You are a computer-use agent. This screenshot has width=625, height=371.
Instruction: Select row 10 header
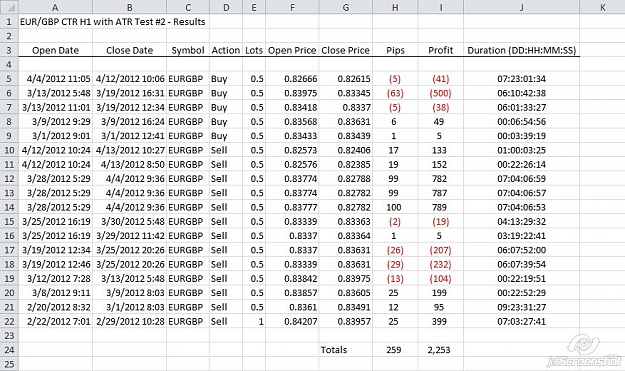coord(9,150)
